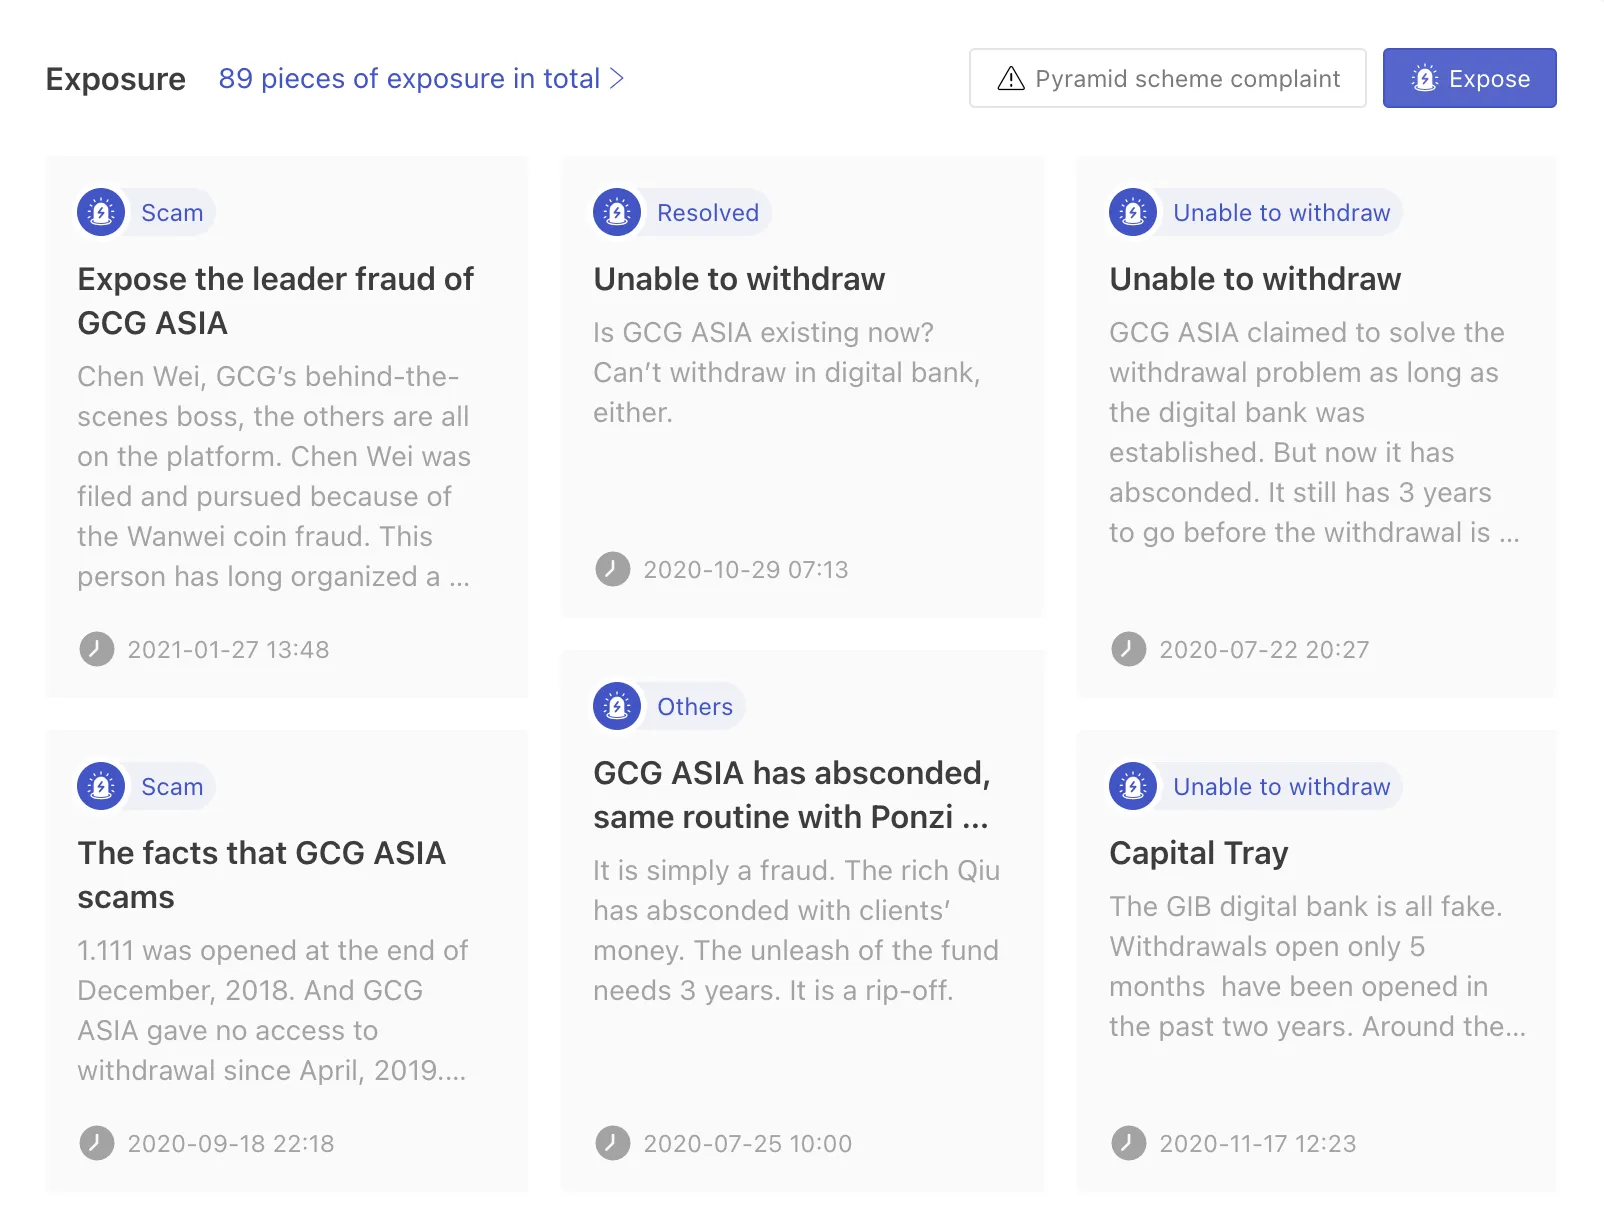Read the 'Chen Wei, GCG's behind-the-scenes boss' excerpt
1604x1222 pixels.
(274, 476)
